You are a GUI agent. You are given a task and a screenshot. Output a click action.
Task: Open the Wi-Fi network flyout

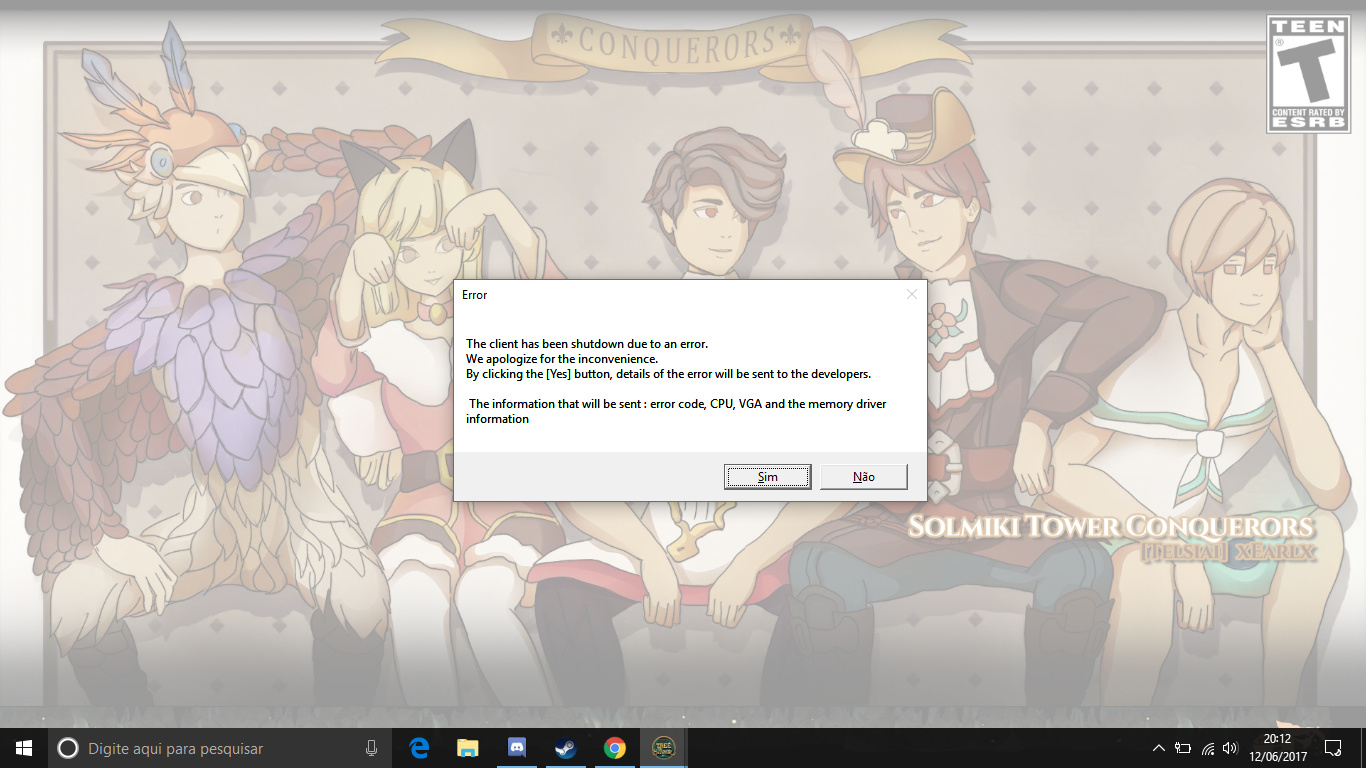pos(1208,748)
